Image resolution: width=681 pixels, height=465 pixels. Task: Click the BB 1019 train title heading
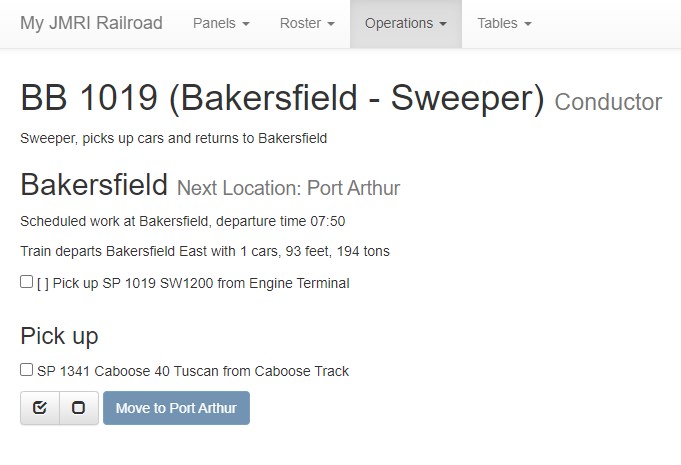(x=282, y=98)
